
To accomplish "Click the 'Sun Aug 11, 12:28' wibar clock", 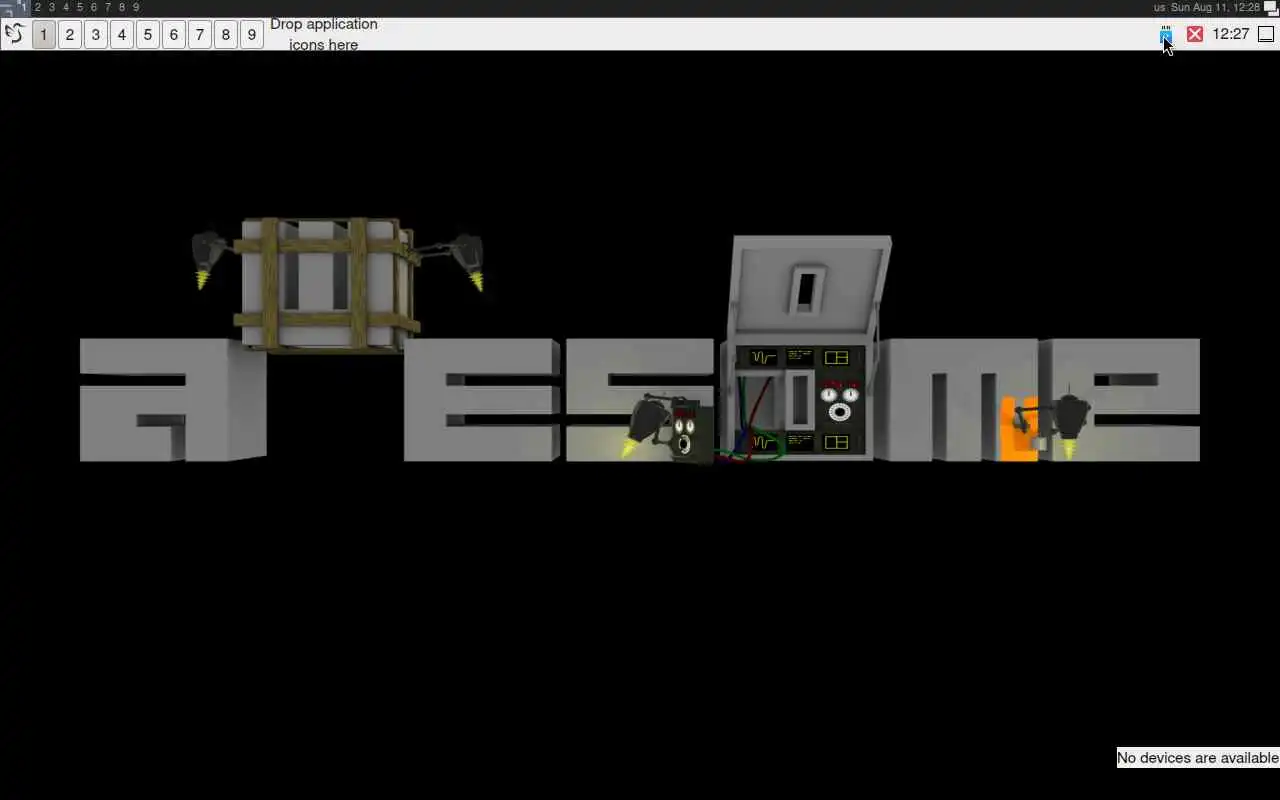I will (1215, 7).
